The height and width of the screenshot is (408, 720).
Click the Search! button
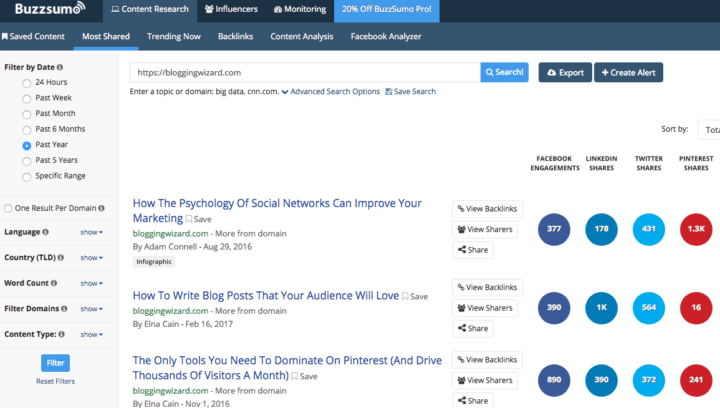[504, 73]
